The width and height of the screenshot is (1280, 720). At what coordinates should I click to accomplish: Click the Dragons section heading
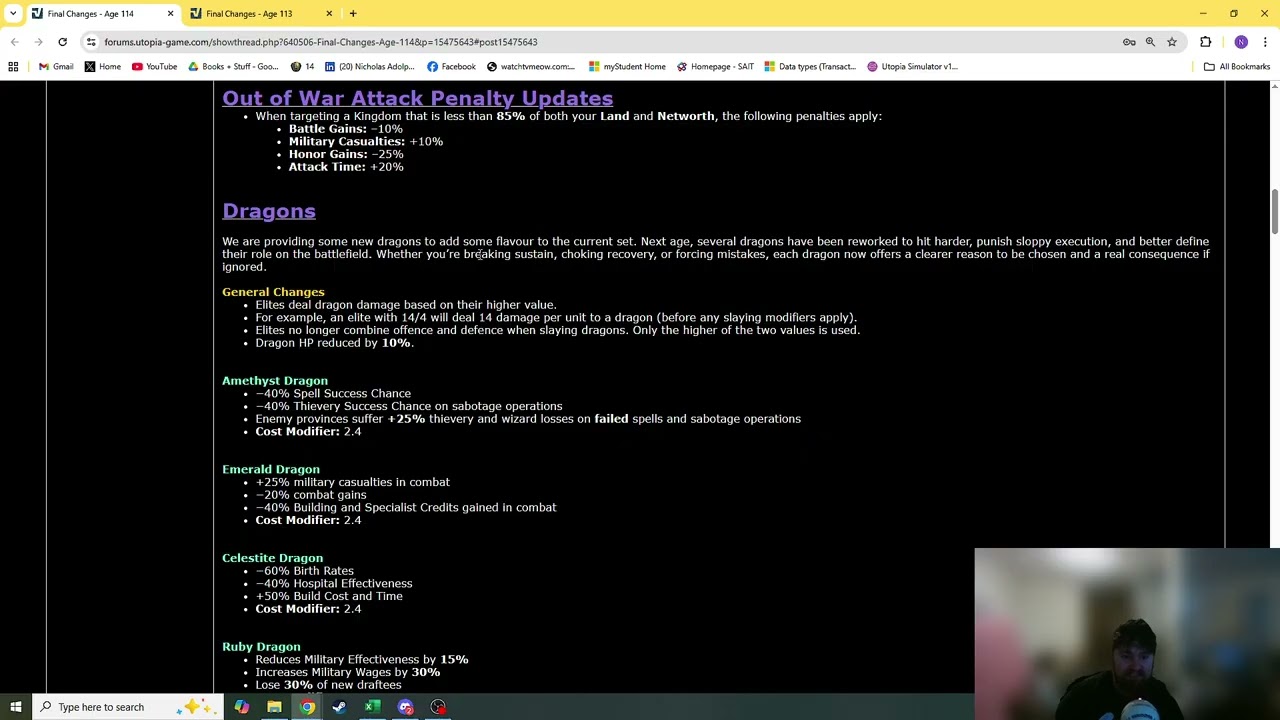coord(269,211)
